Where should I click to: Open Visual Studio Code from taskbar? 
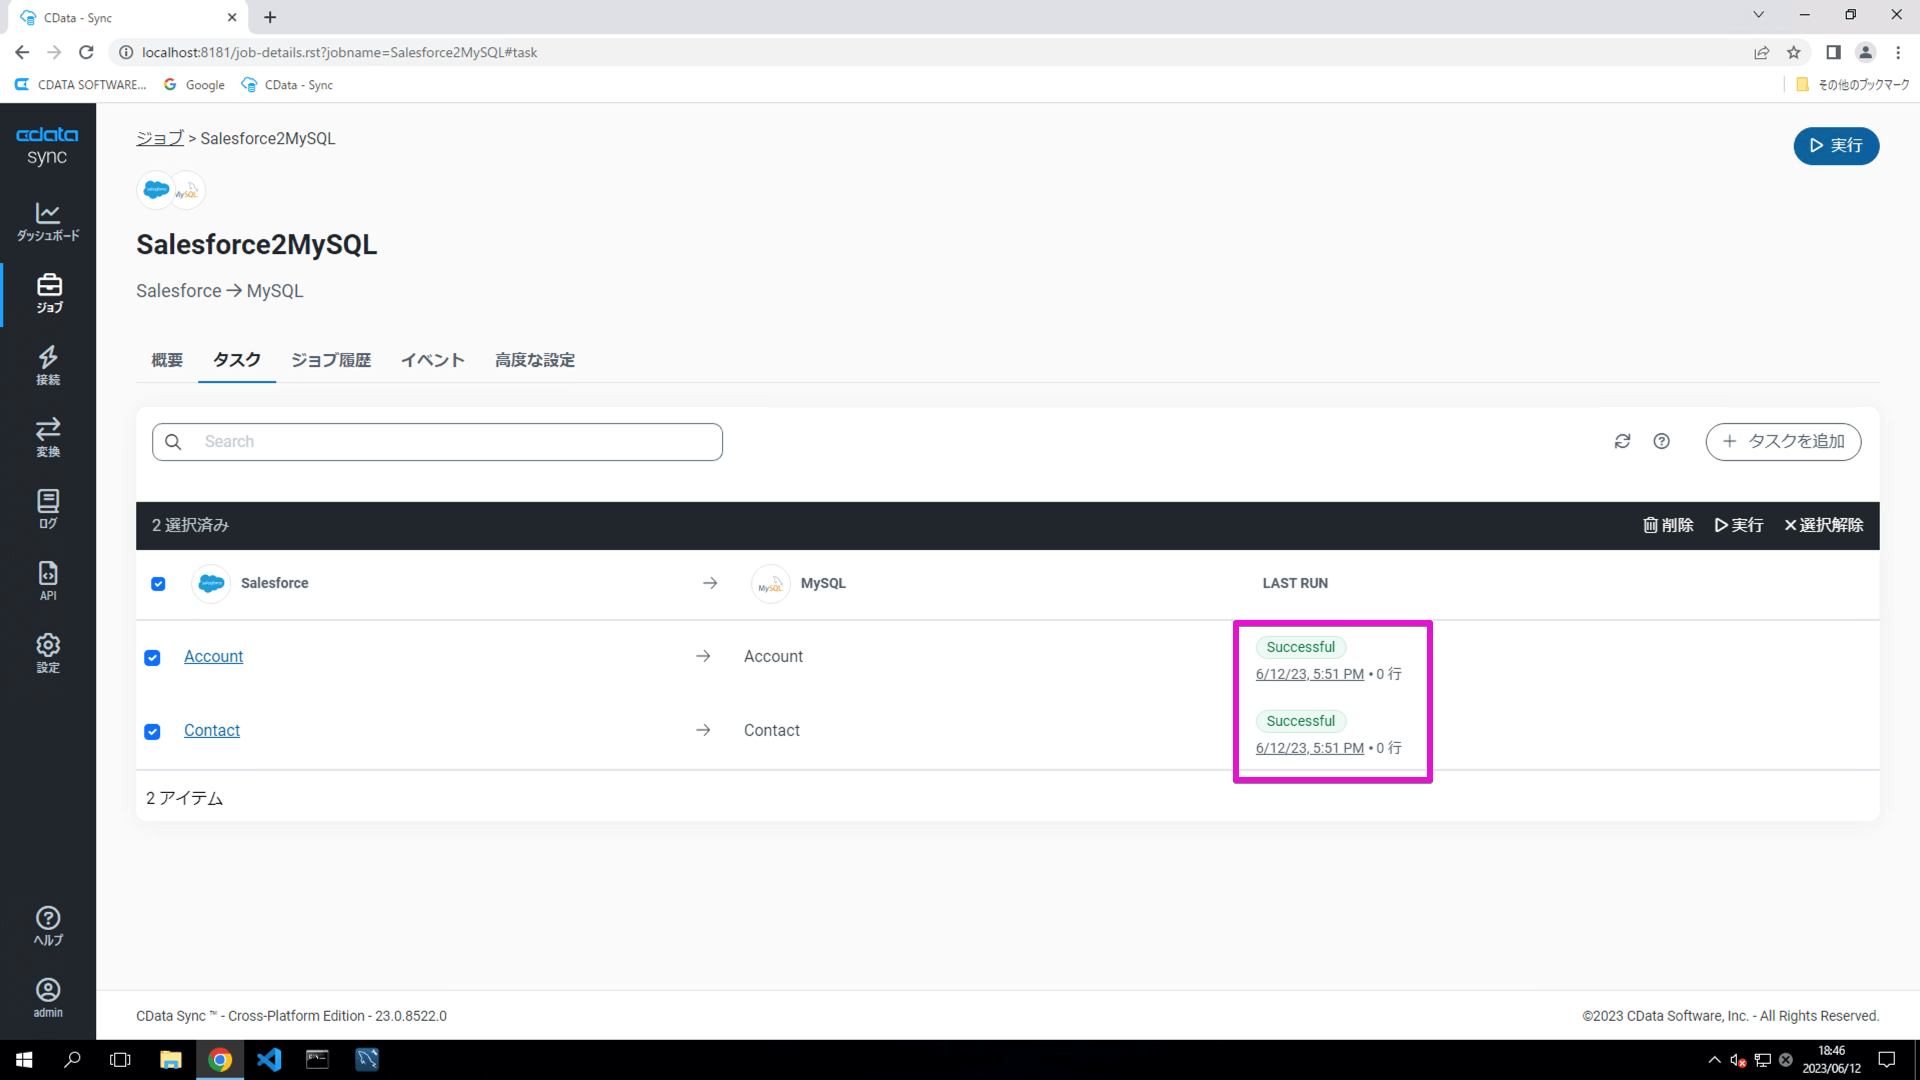click(269, 1059)
